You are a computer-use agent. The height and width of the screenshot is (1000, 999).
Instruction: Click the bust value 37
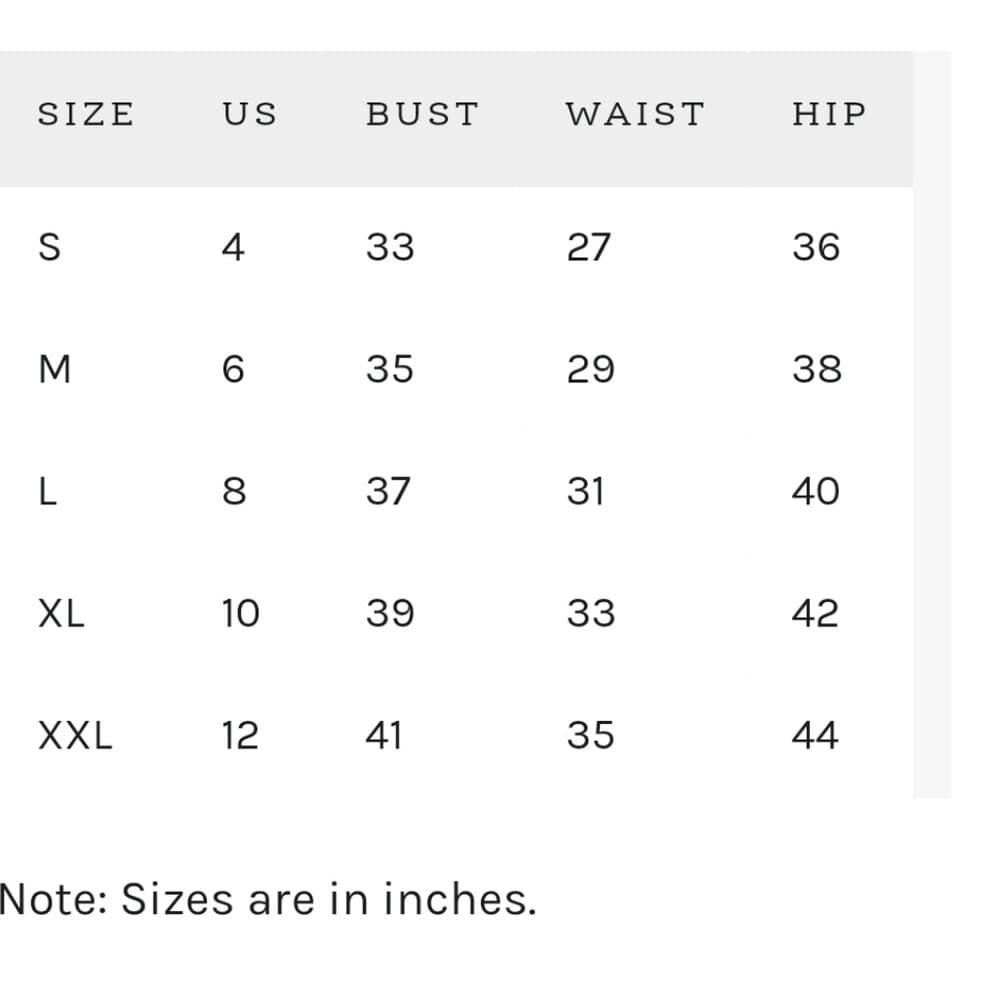click(x=388, y=492)
